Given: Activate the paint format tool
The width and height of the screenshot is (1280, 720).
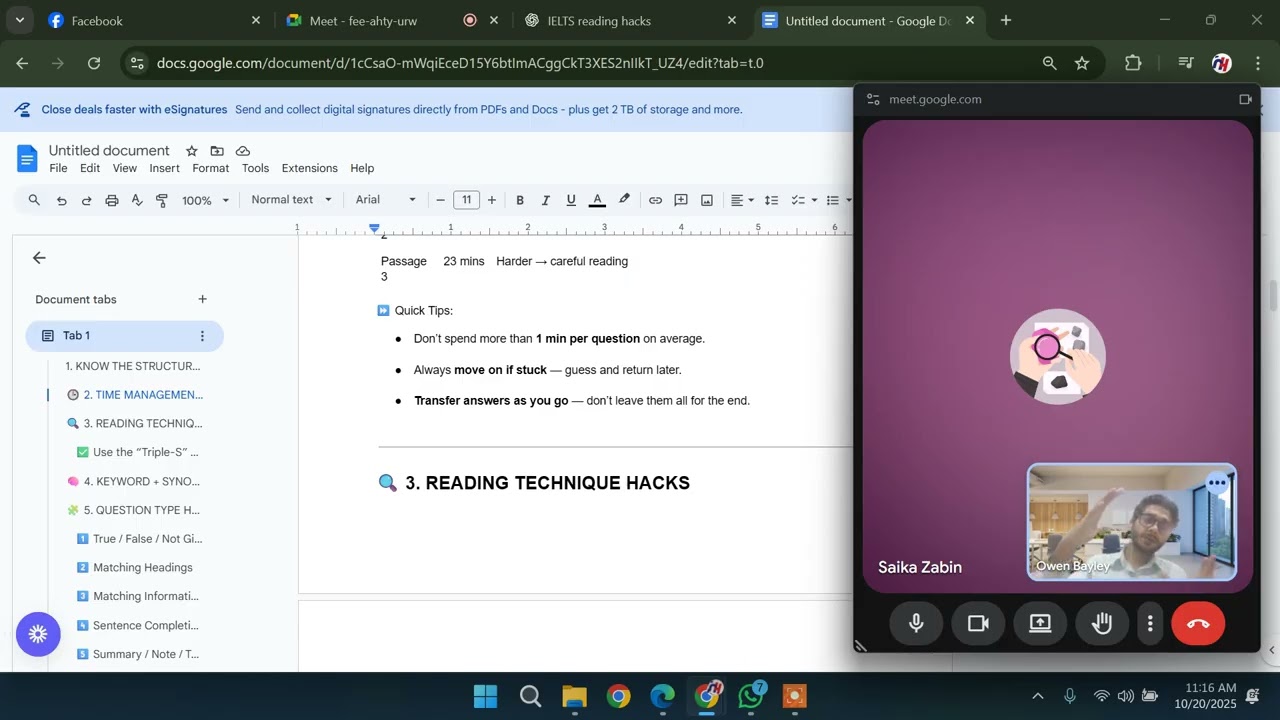Looking at the screenshot, I should click(162, 200).
